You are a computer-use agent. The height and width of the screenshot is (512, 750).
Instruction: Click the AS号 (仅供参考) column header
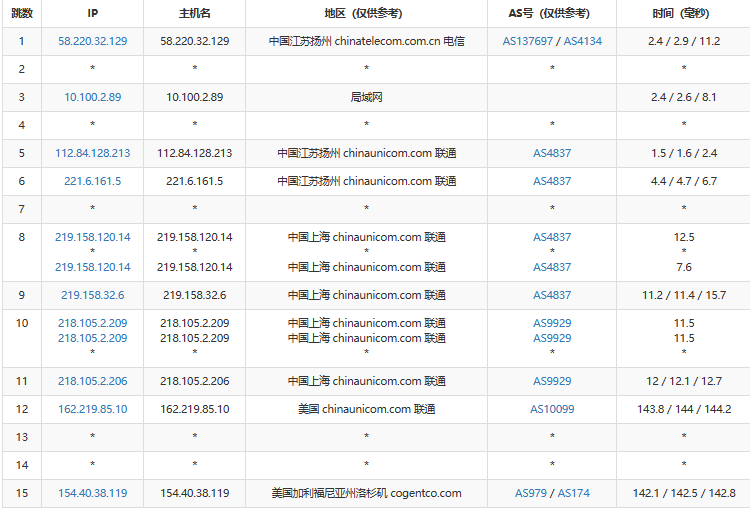pos(552,13)
